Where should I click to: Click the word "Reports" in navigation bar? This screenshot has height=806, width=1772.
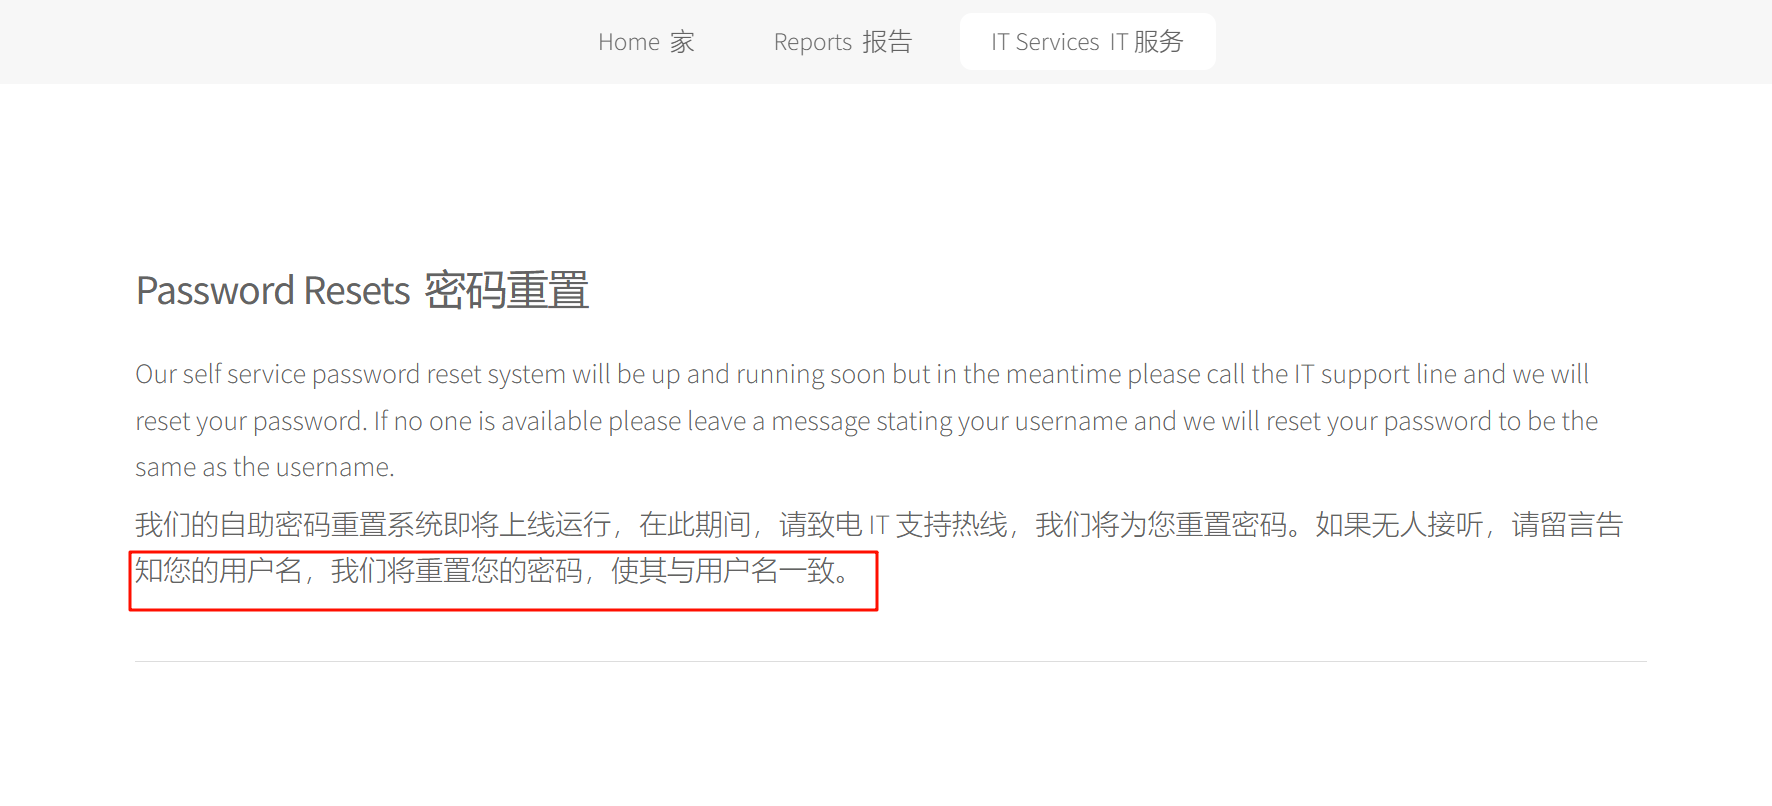pyautogui.click(x=813, y=42)
